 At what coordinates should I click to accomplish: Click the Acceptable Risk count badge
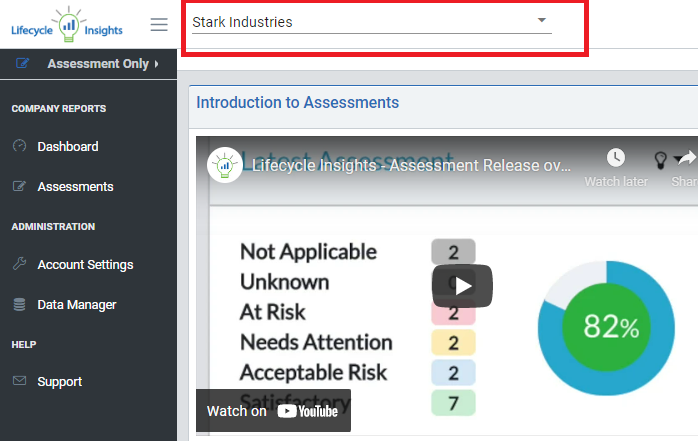pyautogui.click(x=453, y=373)
